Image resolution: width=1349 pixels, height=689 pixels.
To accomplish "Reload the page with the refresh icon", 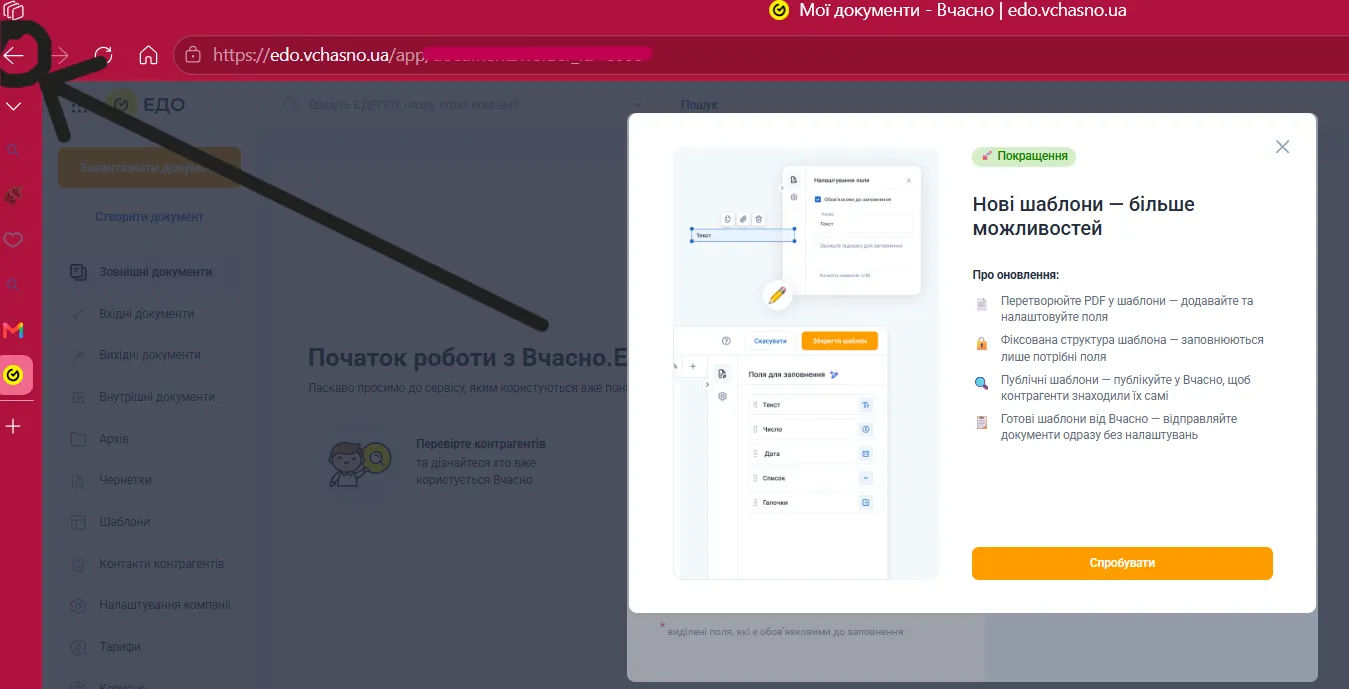I will (x=103, y=56).
